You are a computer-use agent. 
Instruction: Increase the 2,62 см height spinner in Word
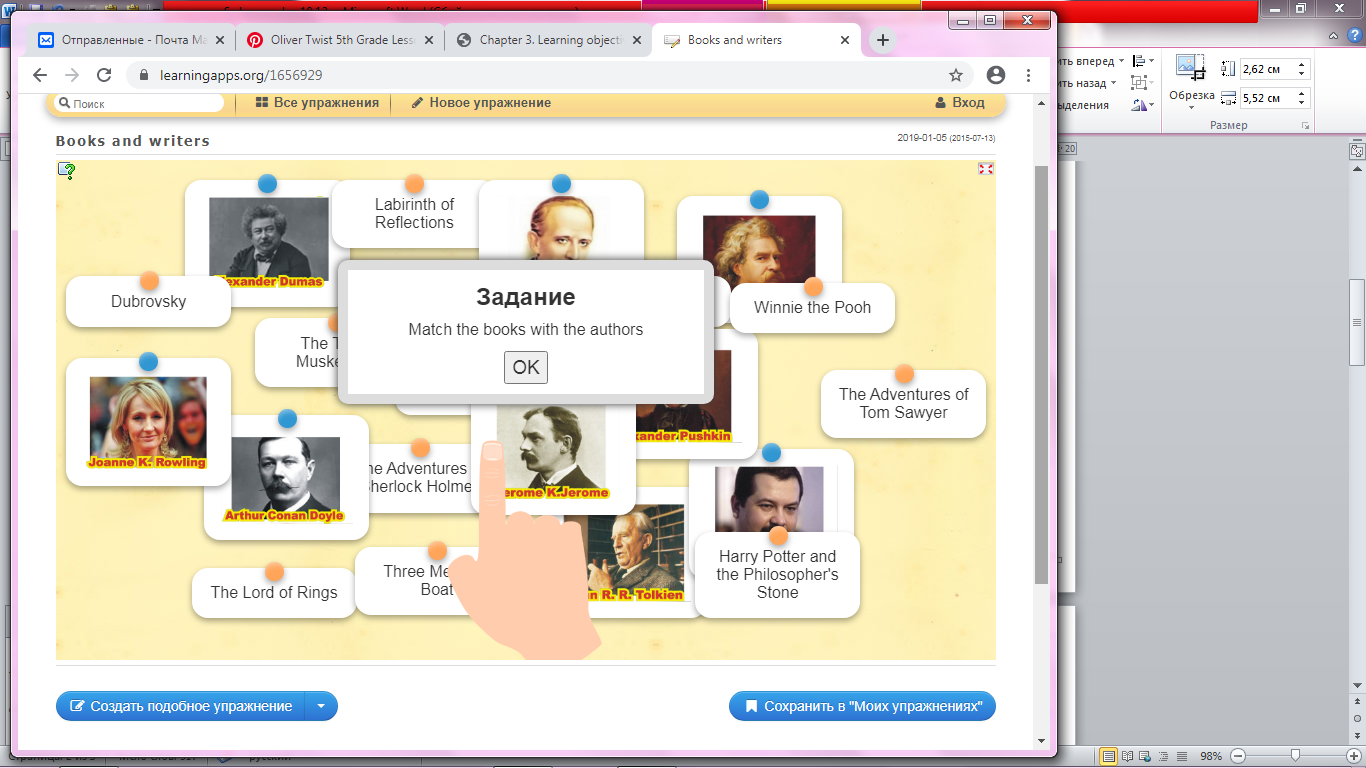(x=1302, y=65)
